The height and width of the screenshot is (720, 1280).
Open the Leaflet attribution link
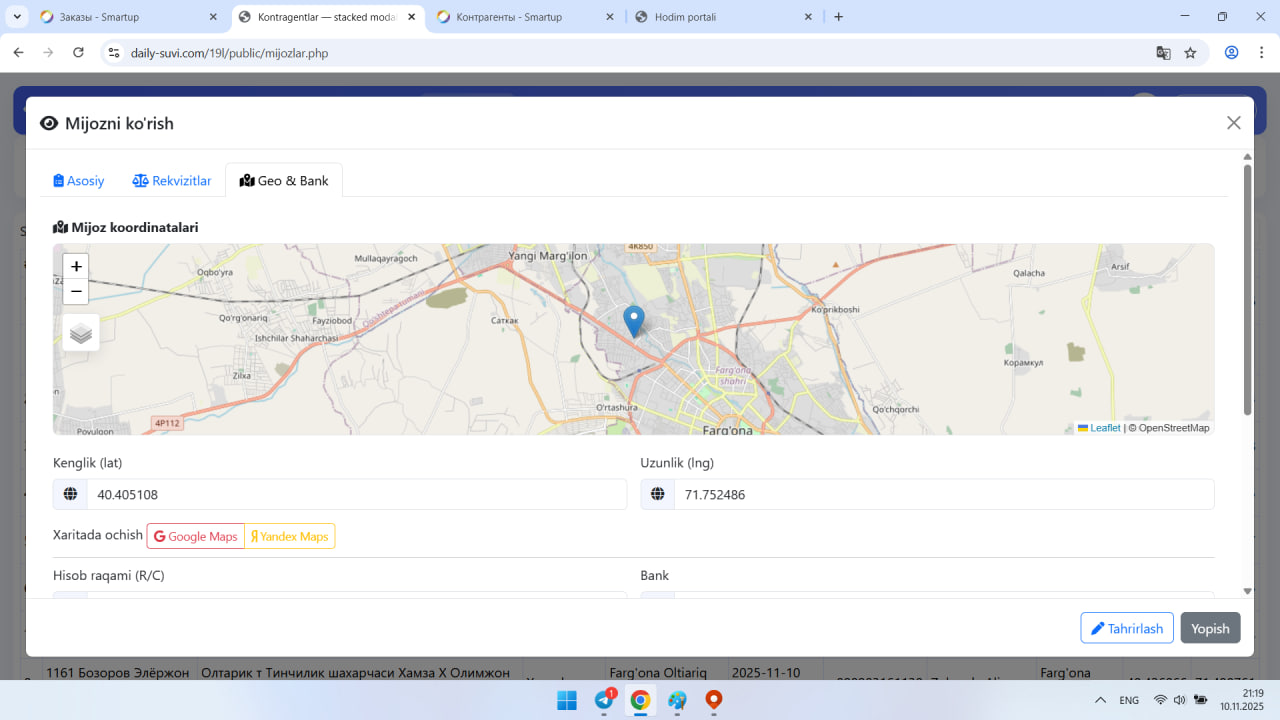tap(1104, 428)
